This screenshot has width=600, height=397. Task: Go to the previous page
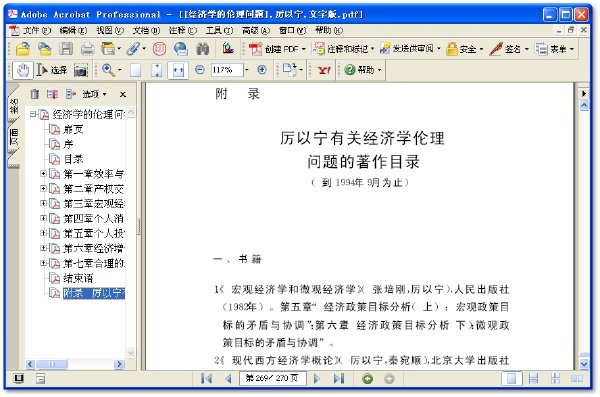click(x=228, y=379)
